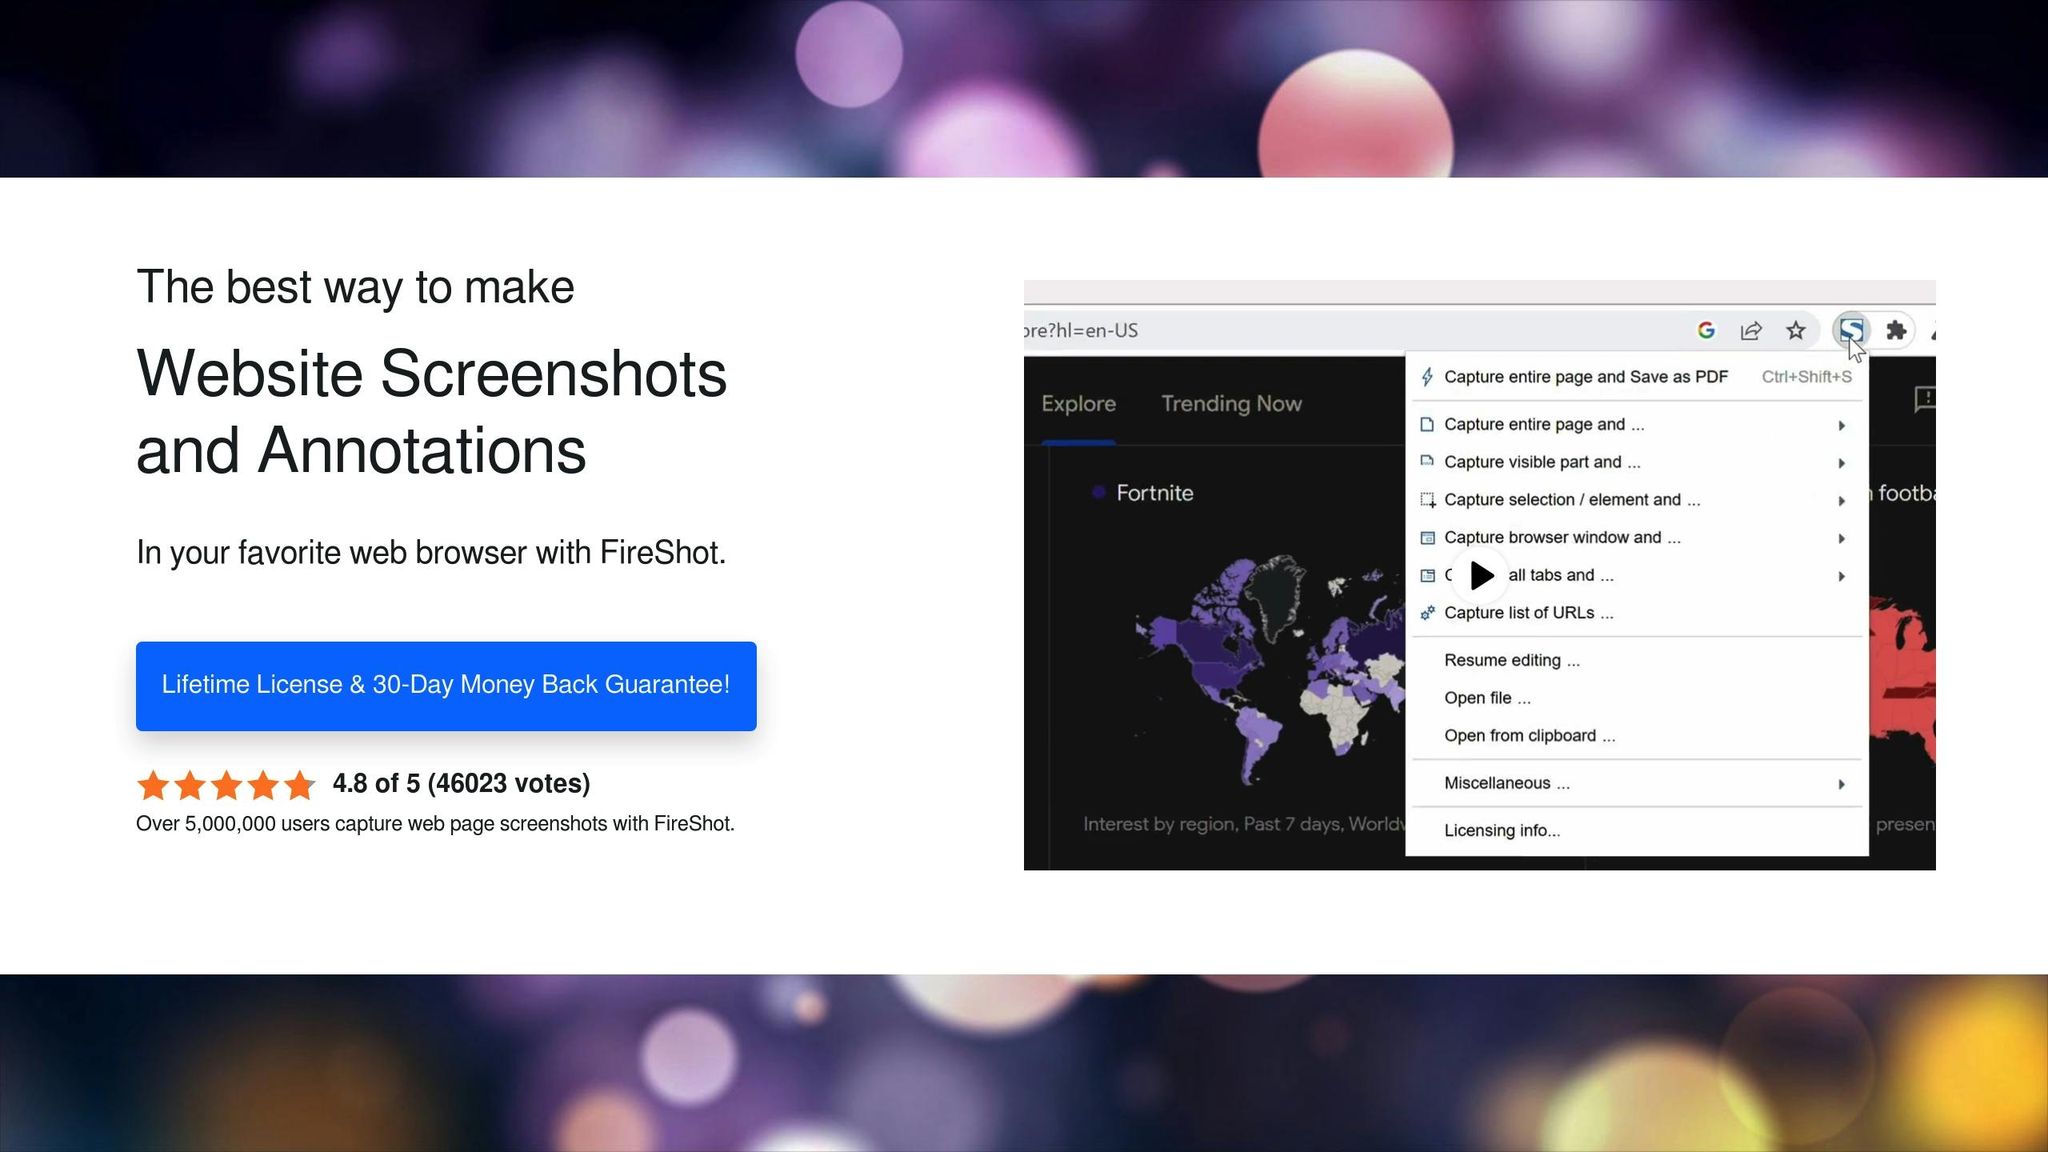Play the FireShot demo video

(1481, 575)
